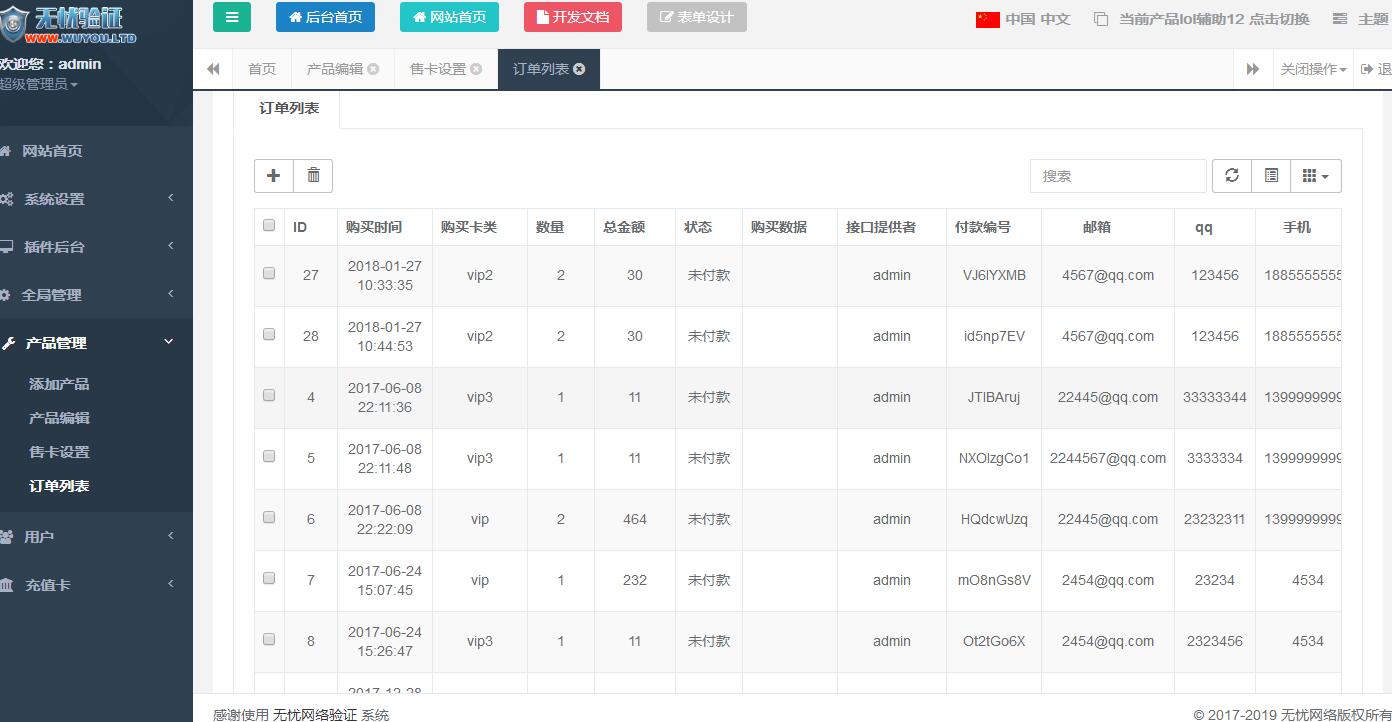This screenshot has height=722, width=1392.
Task: Close the 产品编辑 tab using its X
Action: [x=373, y=69]
